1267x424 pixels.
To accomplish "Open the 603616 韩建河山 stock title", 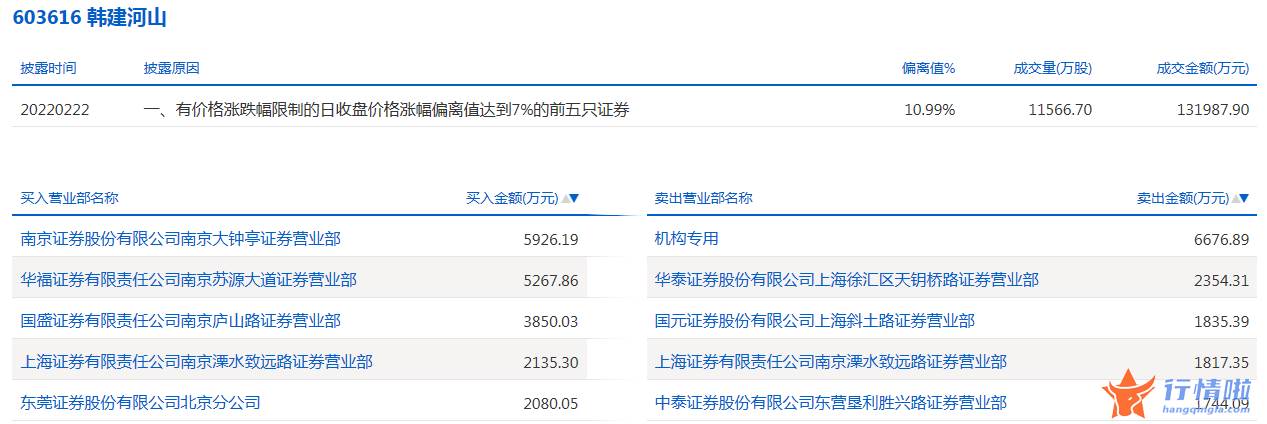I will [x=91, y=17].
